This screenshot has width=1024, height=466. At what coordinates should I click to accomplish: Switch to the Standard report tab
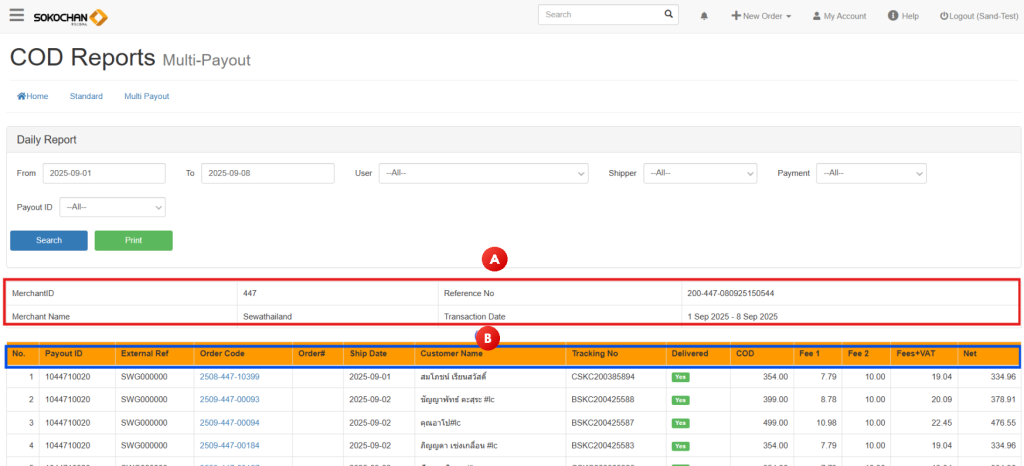[86, 96]
